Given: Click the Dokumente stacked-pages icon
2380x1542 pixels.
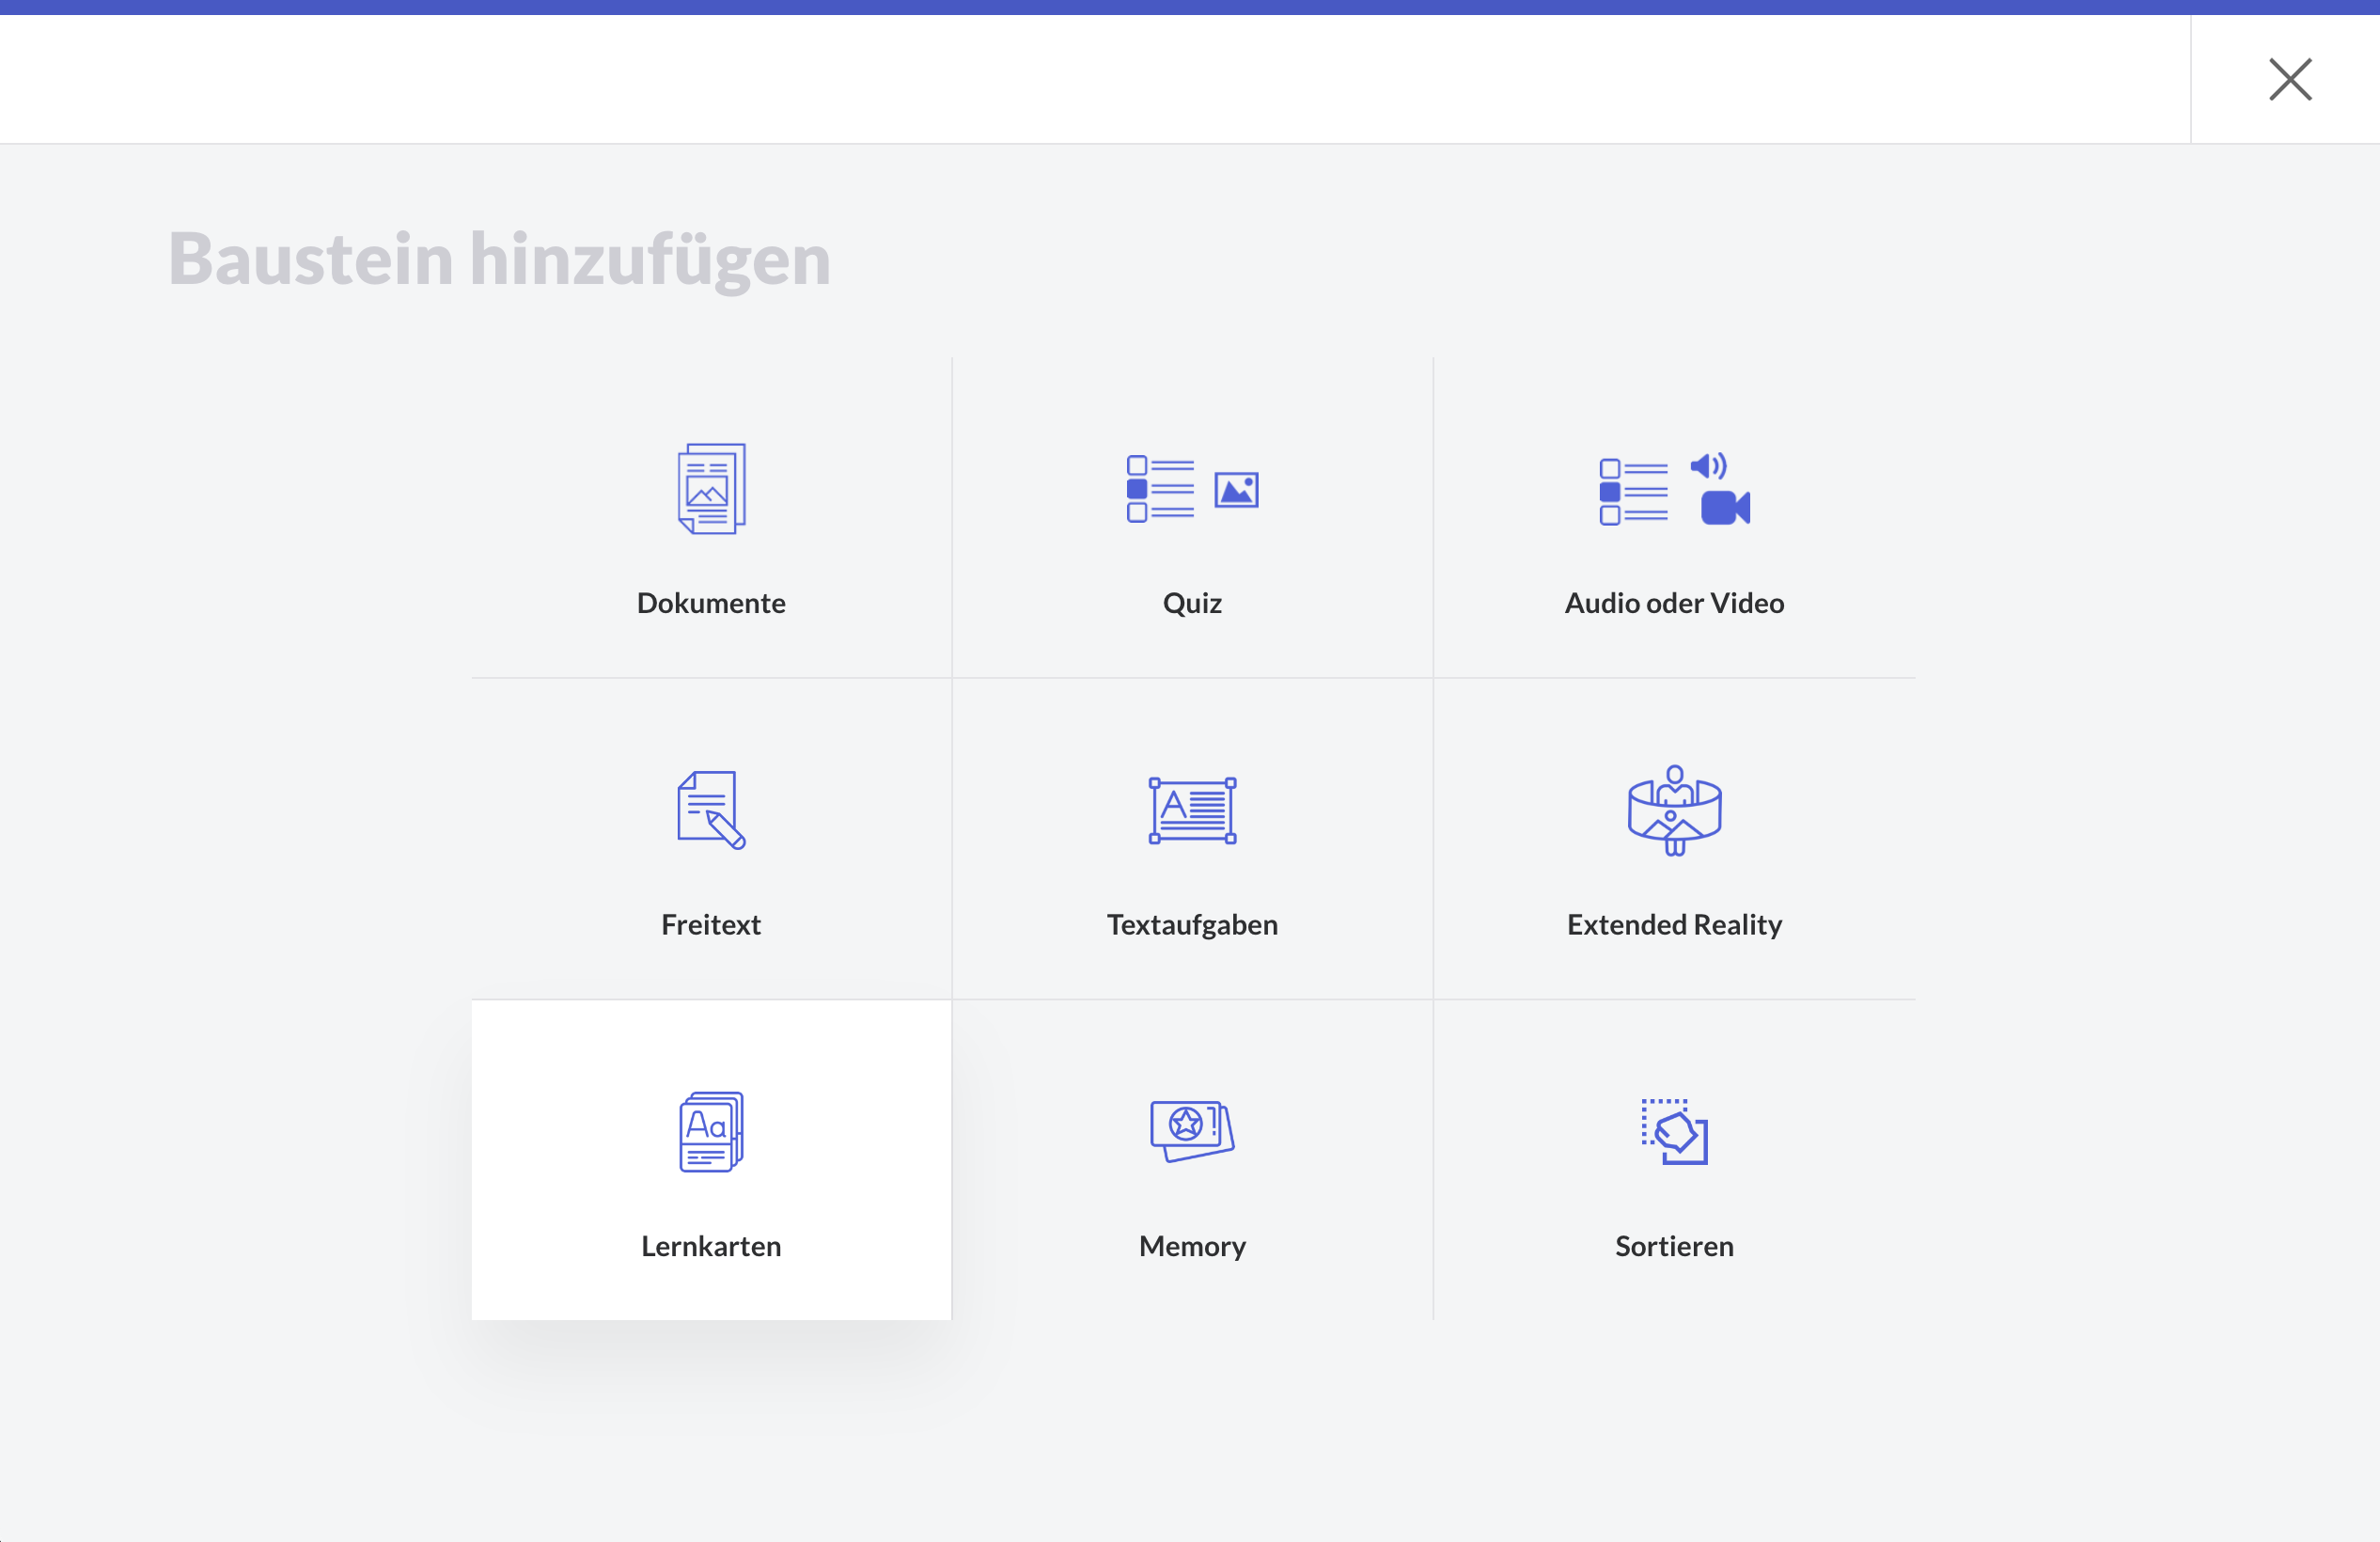Looking at the screenshot, I should [x=711, y=489].
